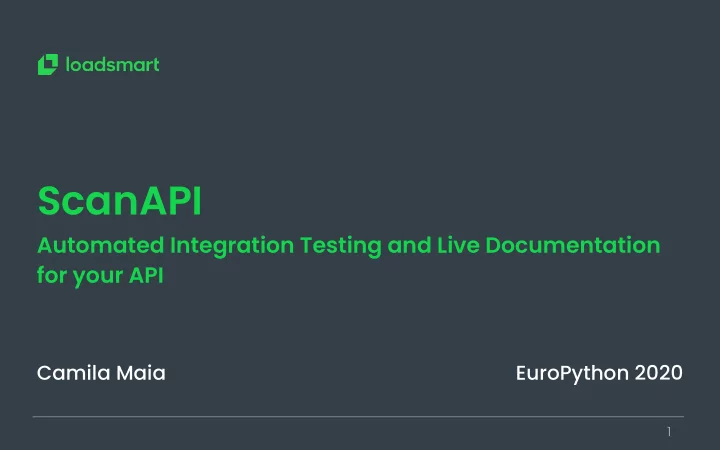Screen dimensions: 720x450
Task: Click the green loadsmart logo icon
Action: (x=48, y=64)
